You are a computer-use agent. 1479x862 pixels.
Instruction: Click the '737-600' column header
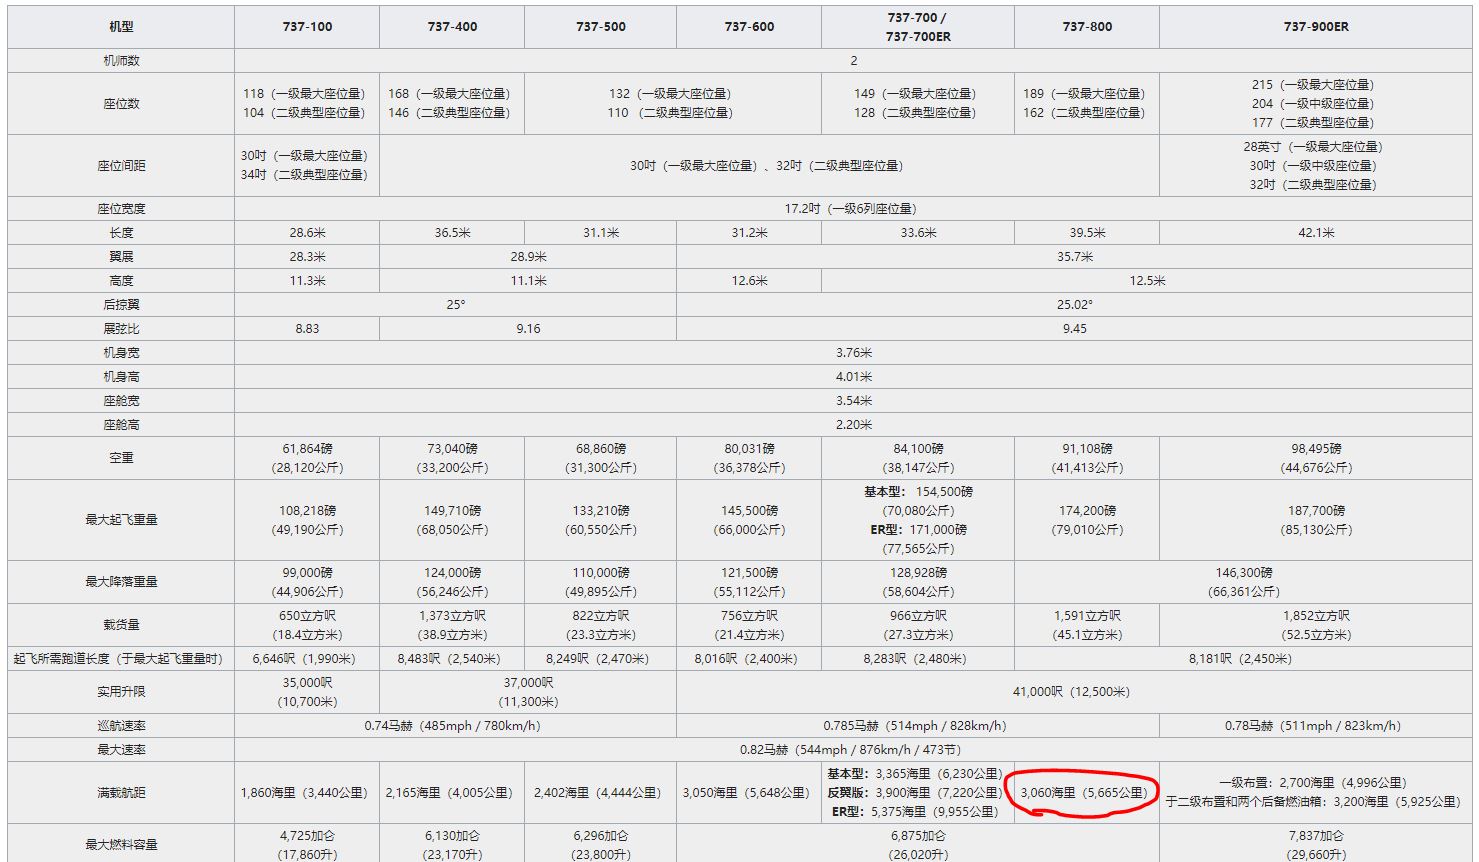click(x=749, y=27)
